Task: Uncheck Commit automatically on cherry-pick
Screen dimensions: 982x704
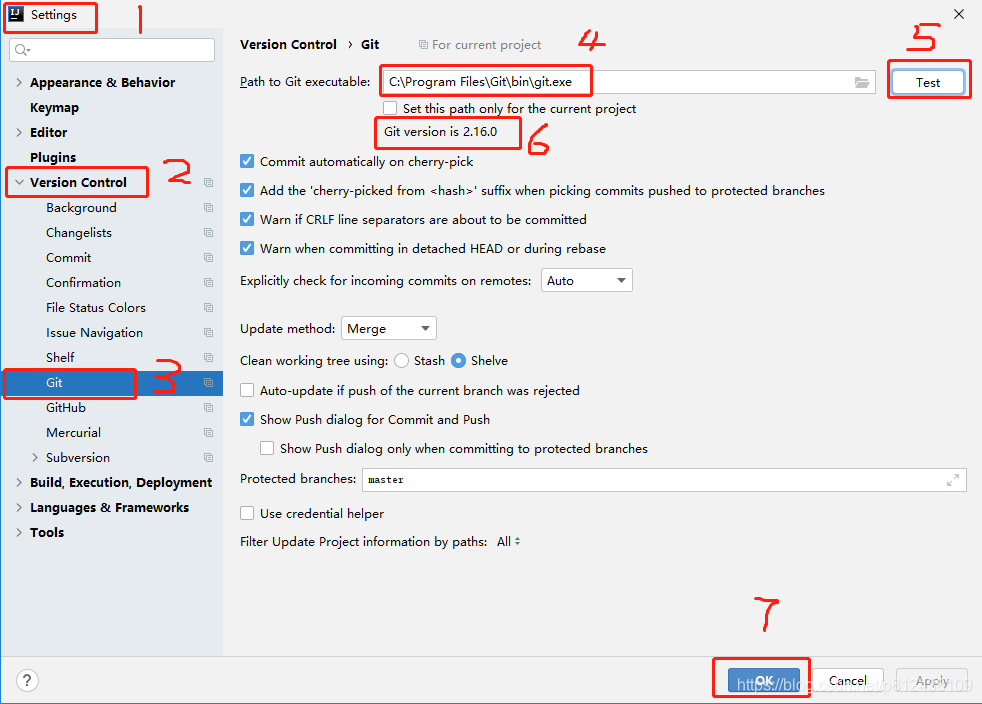Action: [x=247, y=162]
